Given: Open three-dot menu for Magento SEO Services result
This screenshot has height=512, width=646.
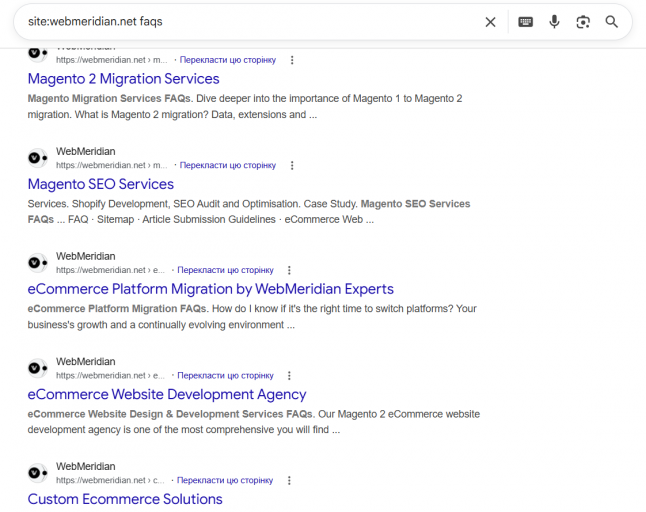Looking at the screenshot, I should (x=292, y=165).
